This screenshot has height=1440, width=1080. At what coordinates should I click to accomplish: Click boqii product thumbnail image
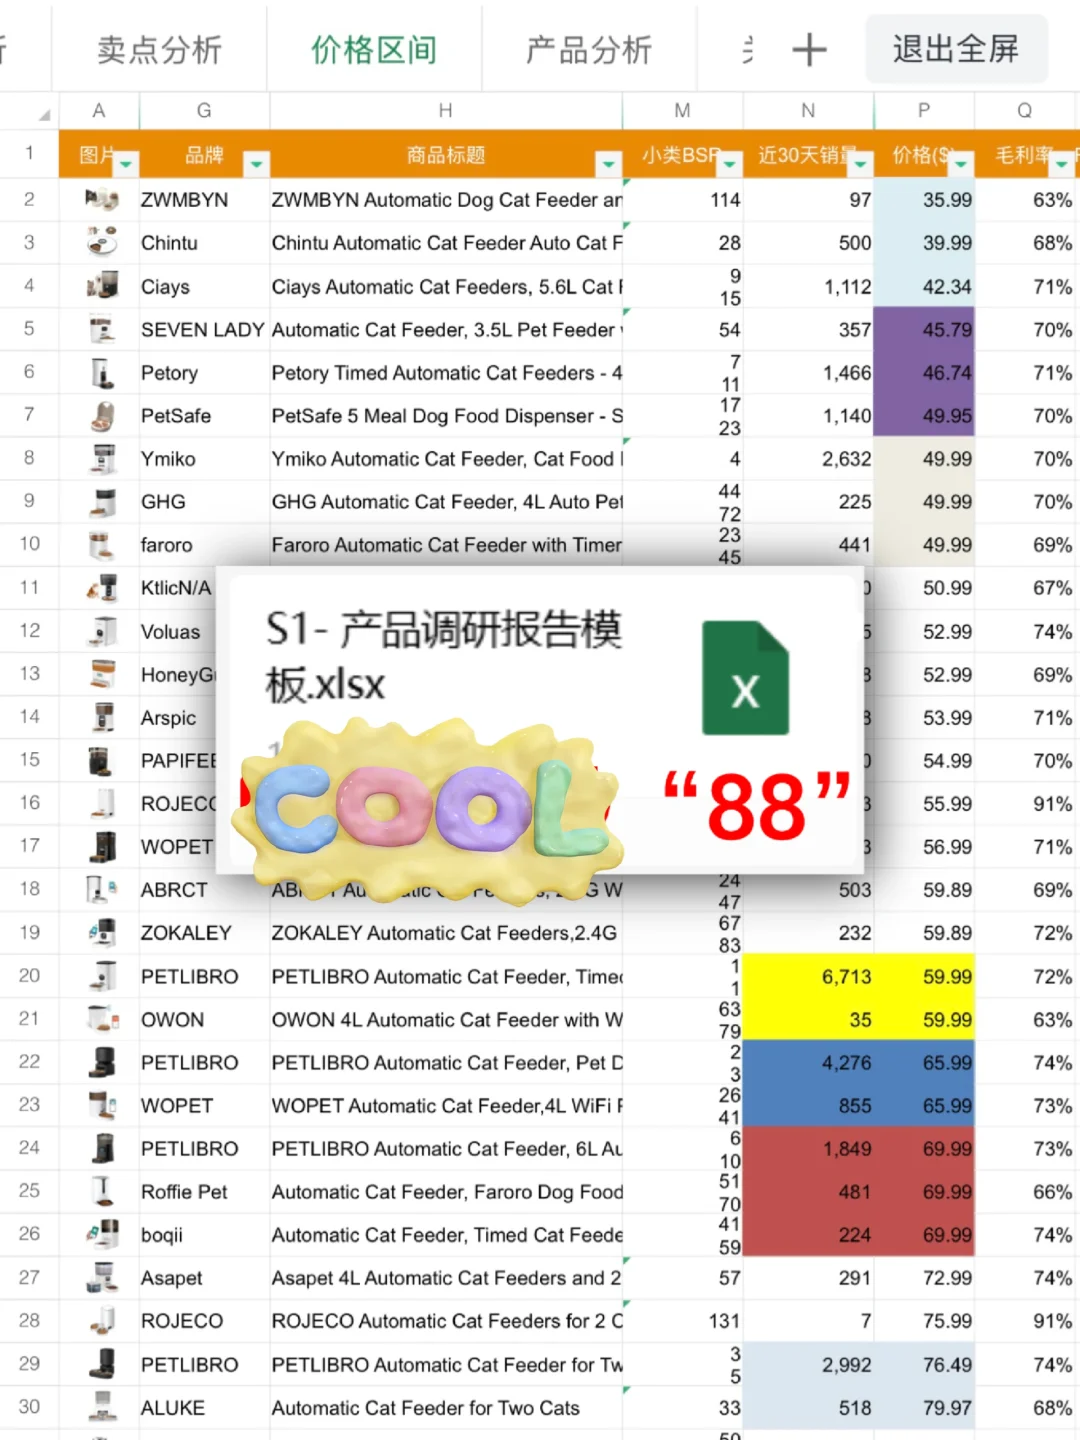tap(101, 1235)
